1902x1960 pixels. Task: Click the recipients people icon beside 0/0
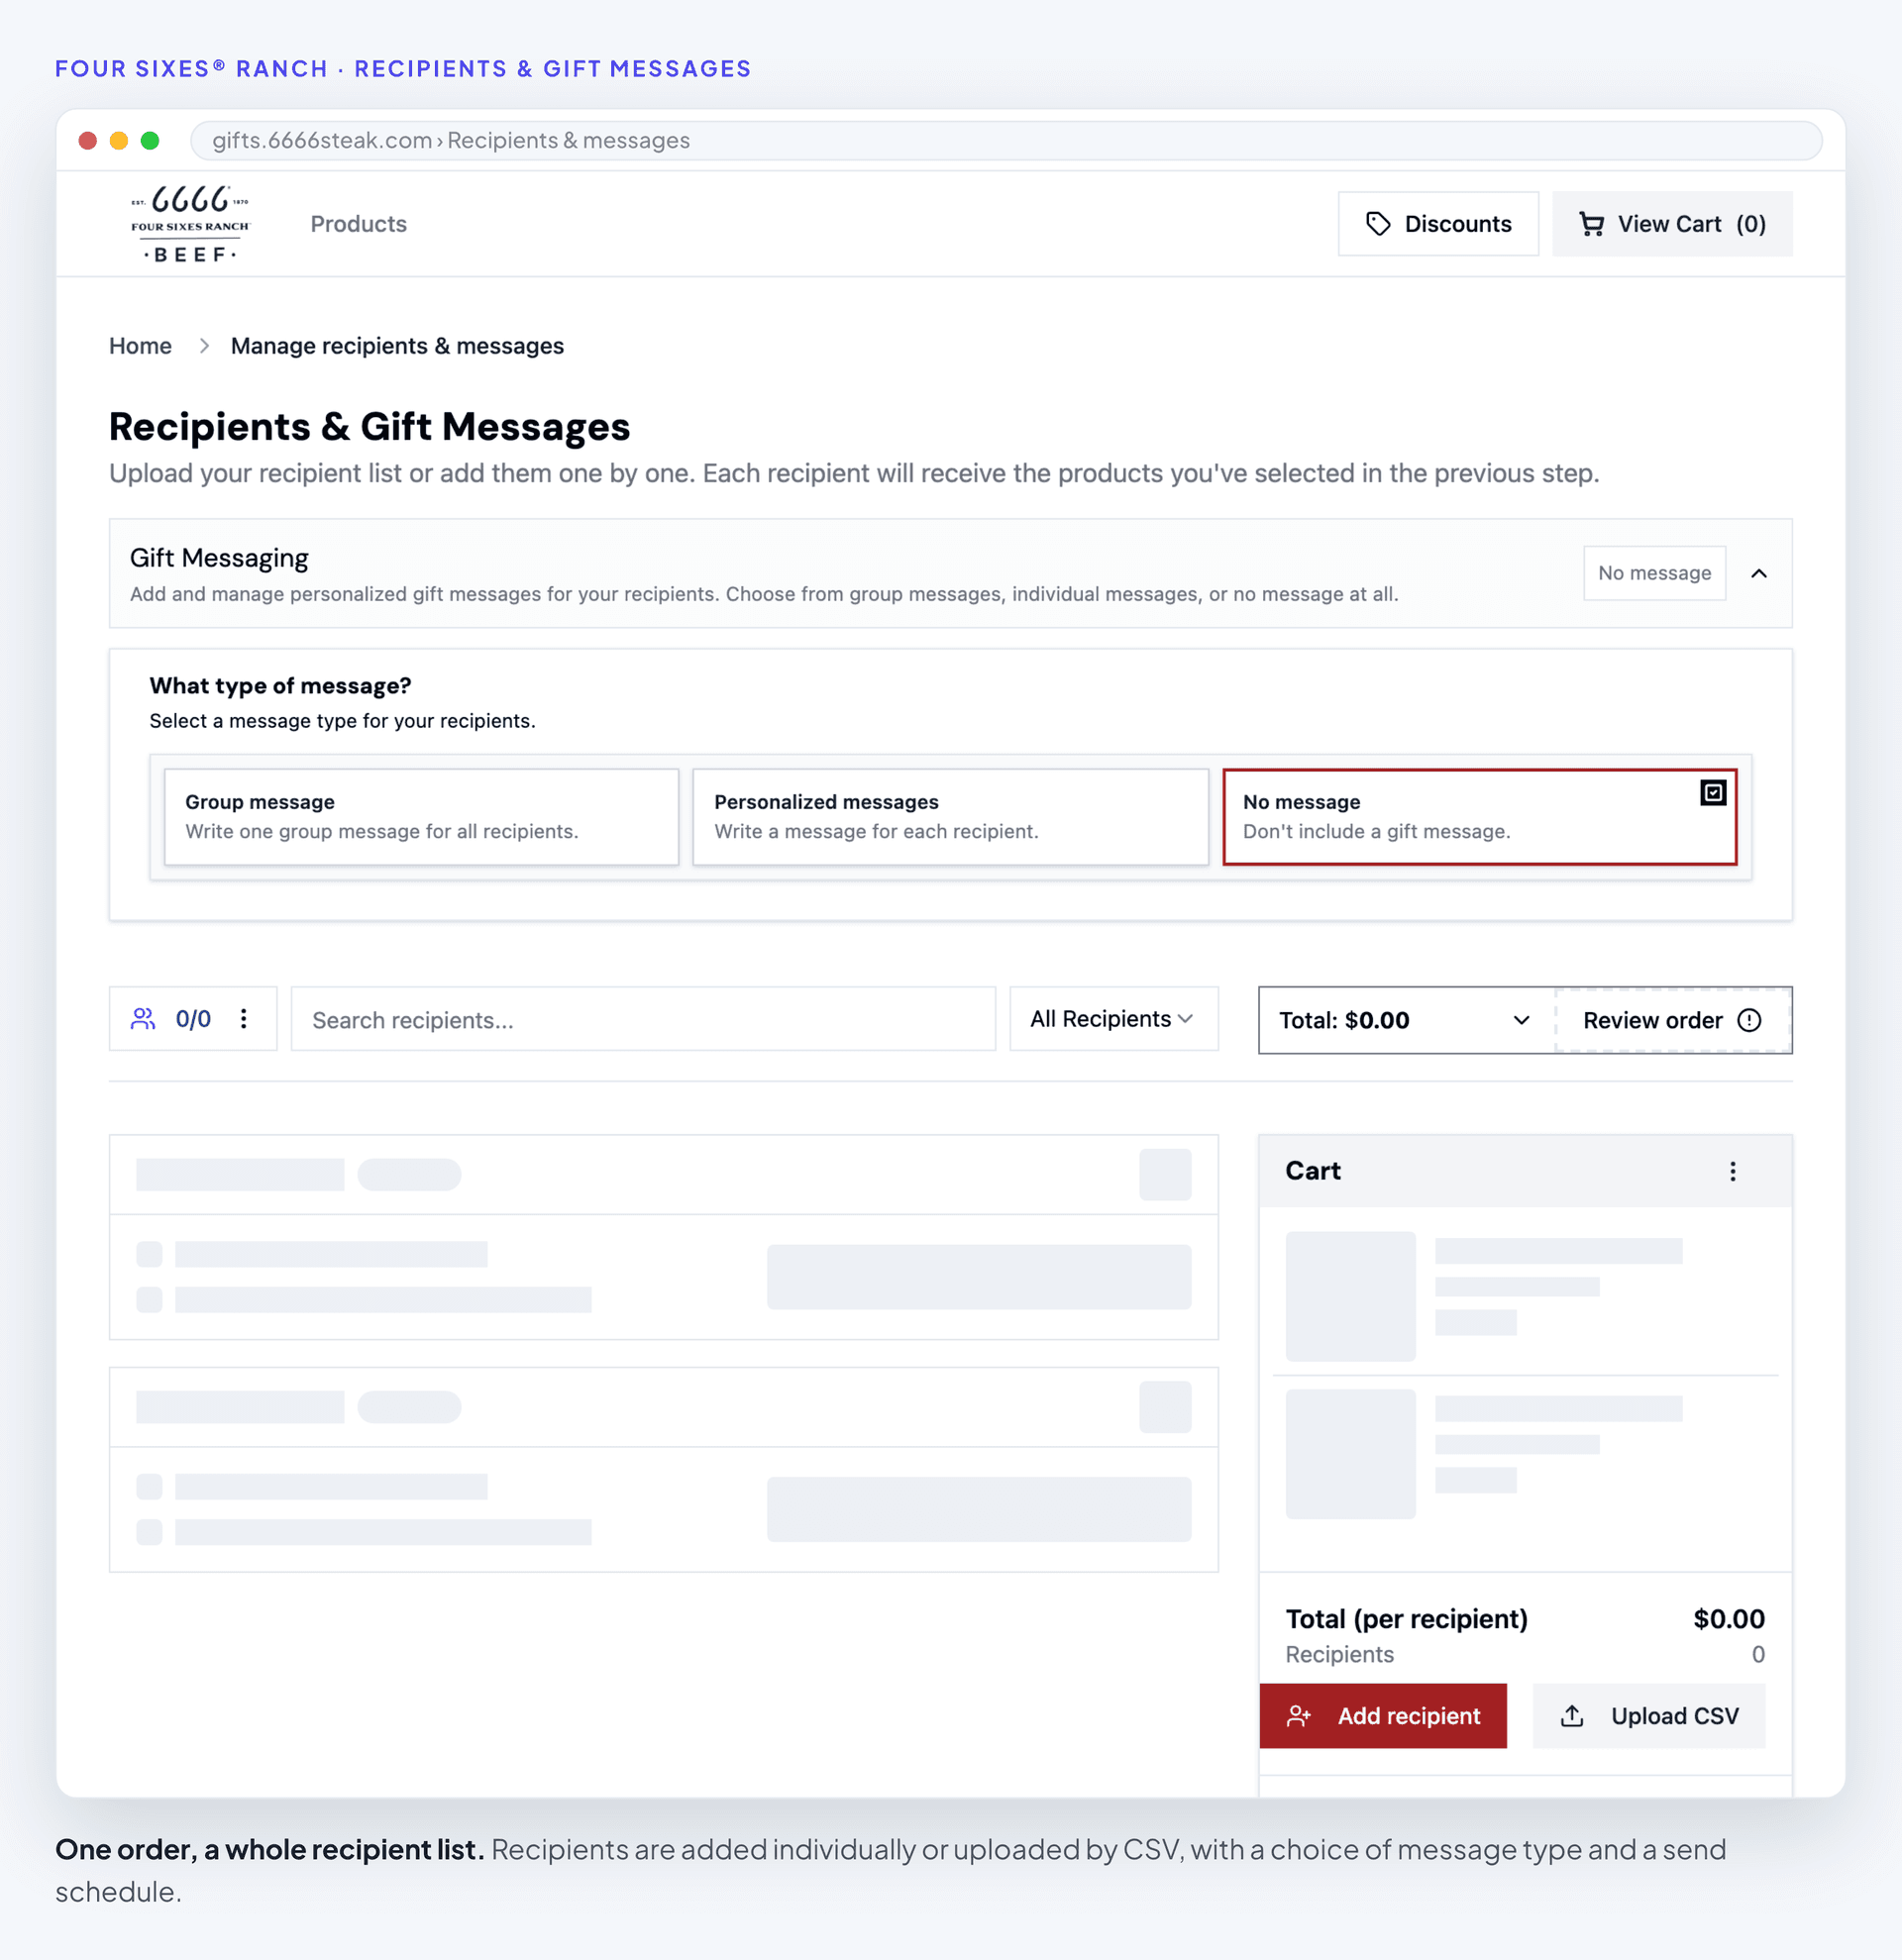point(143,1019)
